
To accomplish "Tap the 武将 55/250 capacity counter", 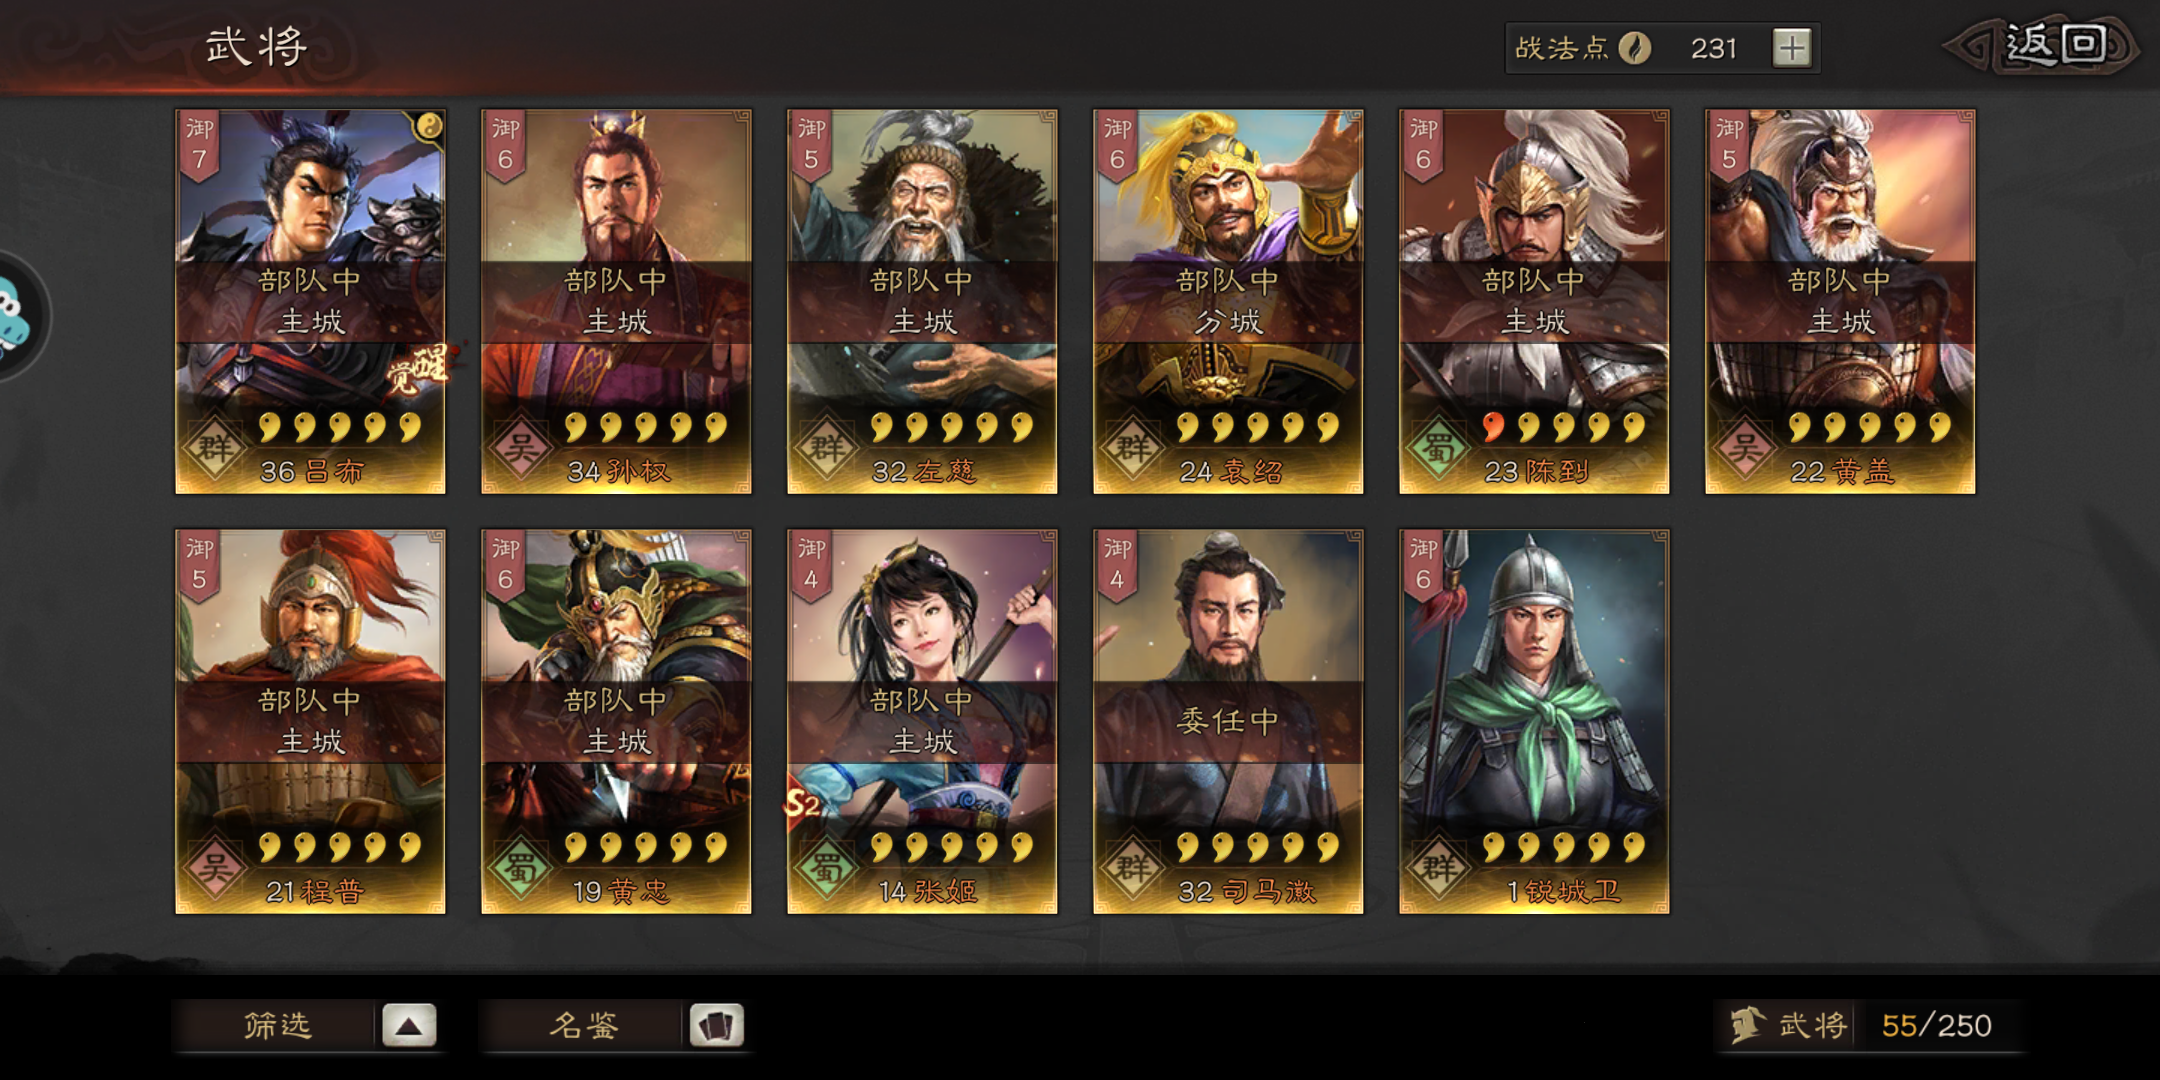I will click(x=1872, y=1025).
